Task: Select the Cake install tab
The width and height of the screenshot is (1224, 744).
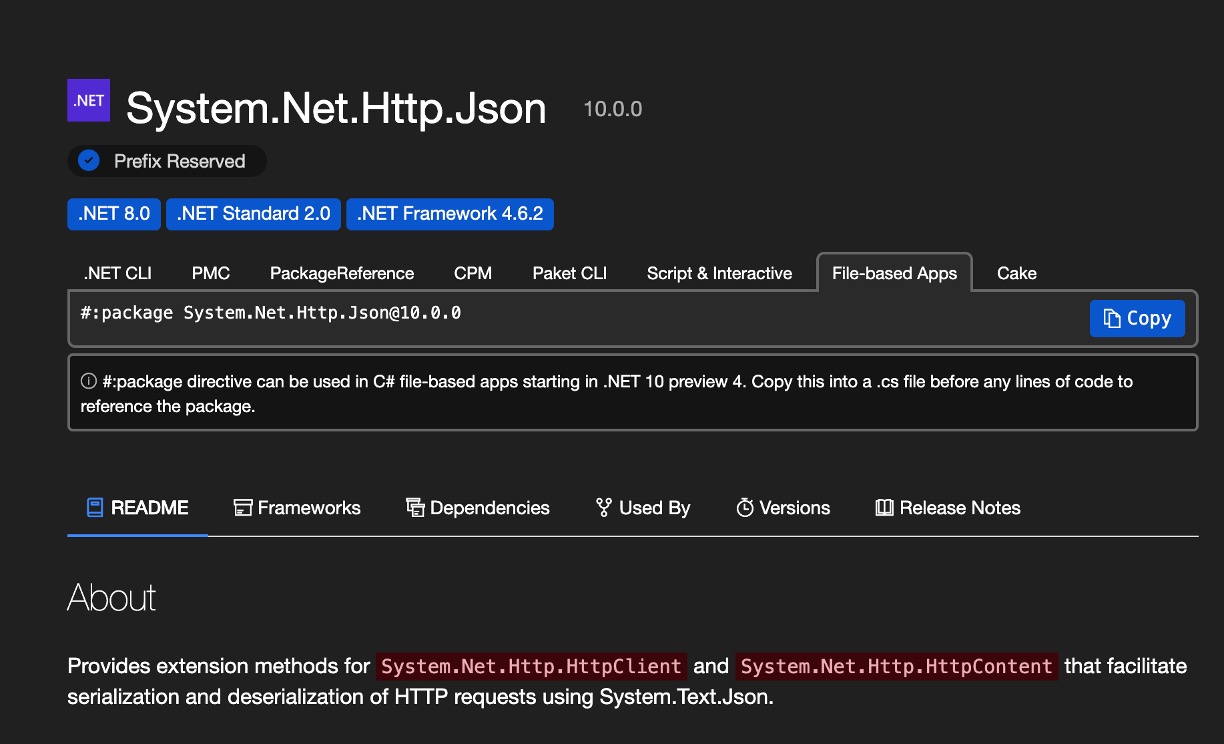Action: point(1017,273)
